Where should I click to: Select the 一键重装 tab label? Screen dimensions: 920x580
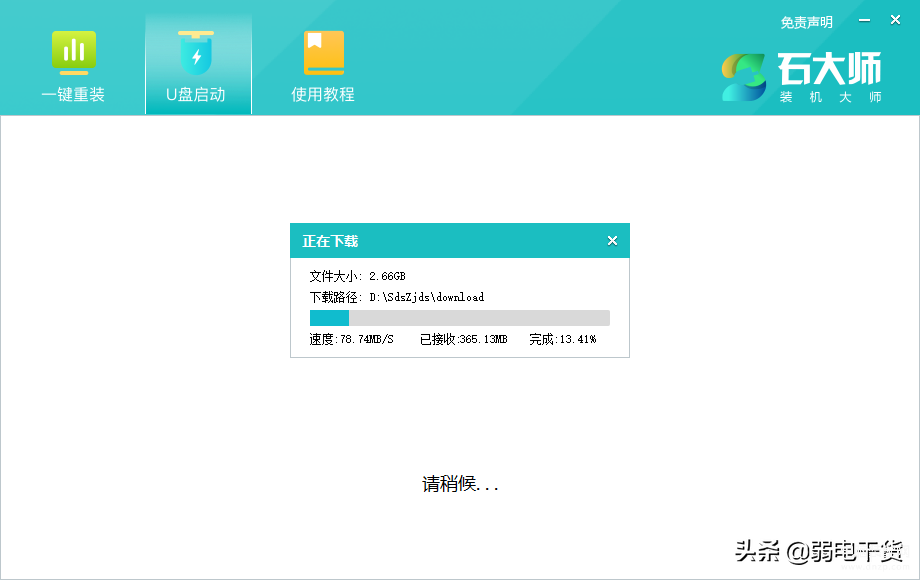tap(73, 95)
